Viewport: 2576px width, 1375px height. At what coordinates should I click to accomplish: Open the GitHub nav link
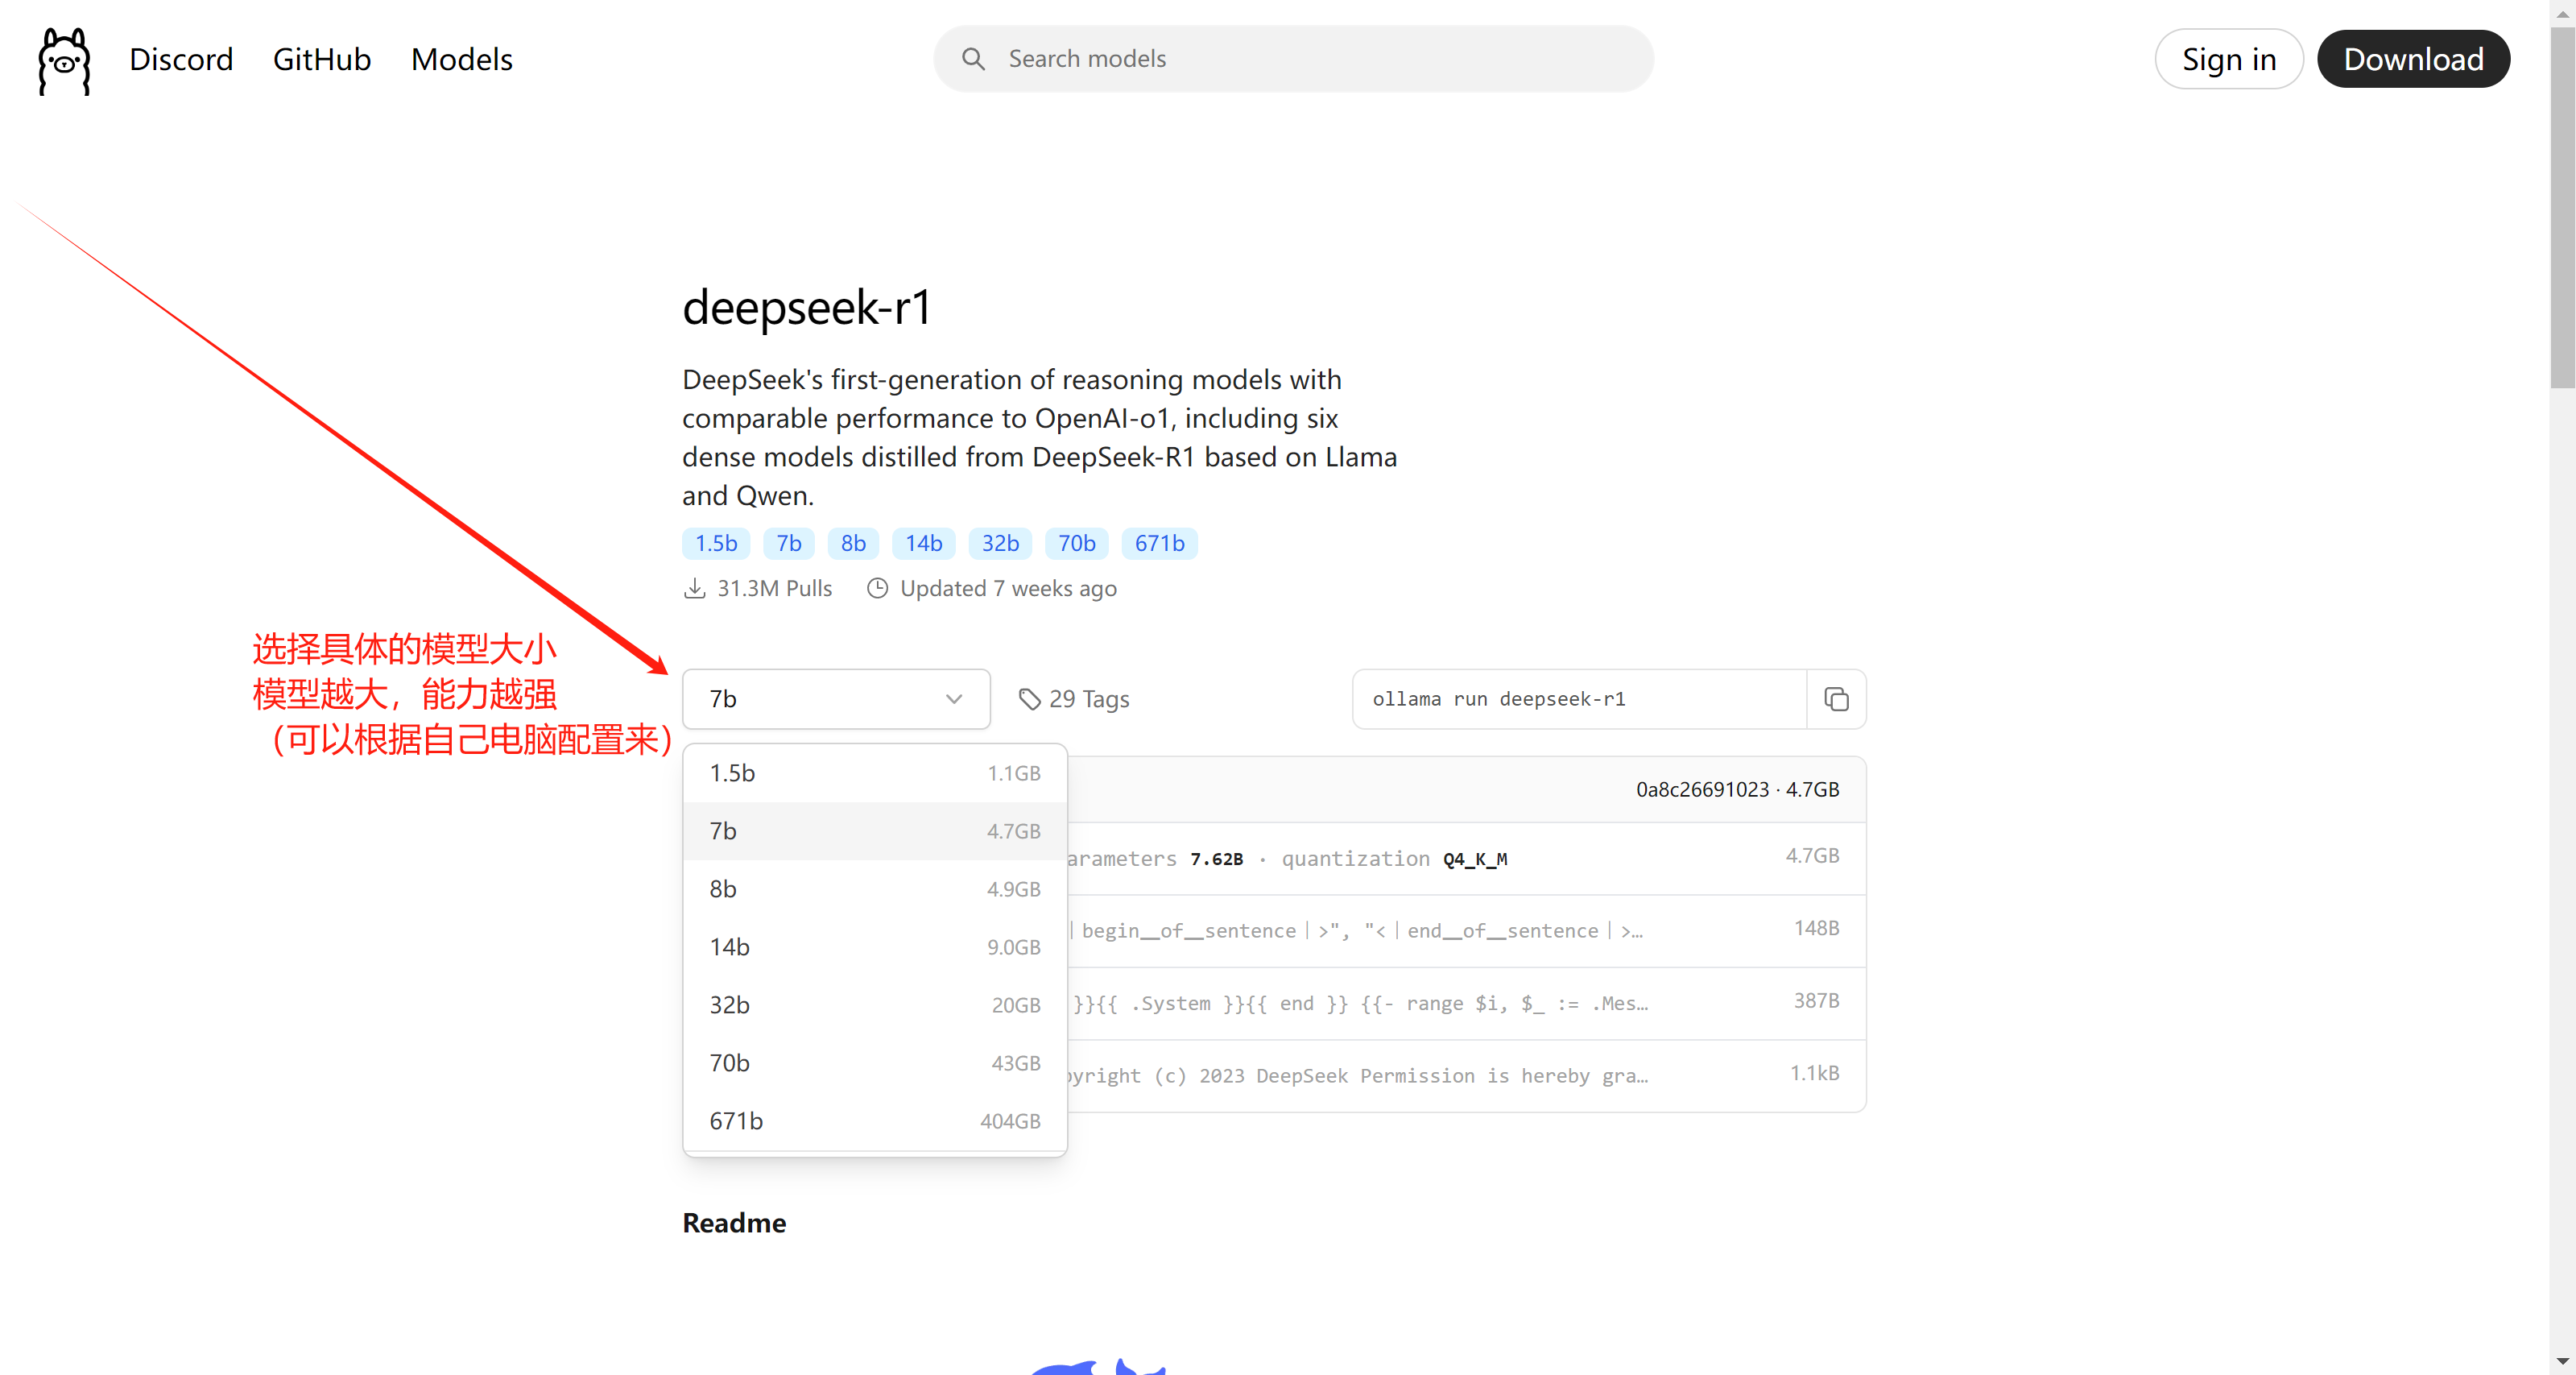pos(321,59)
